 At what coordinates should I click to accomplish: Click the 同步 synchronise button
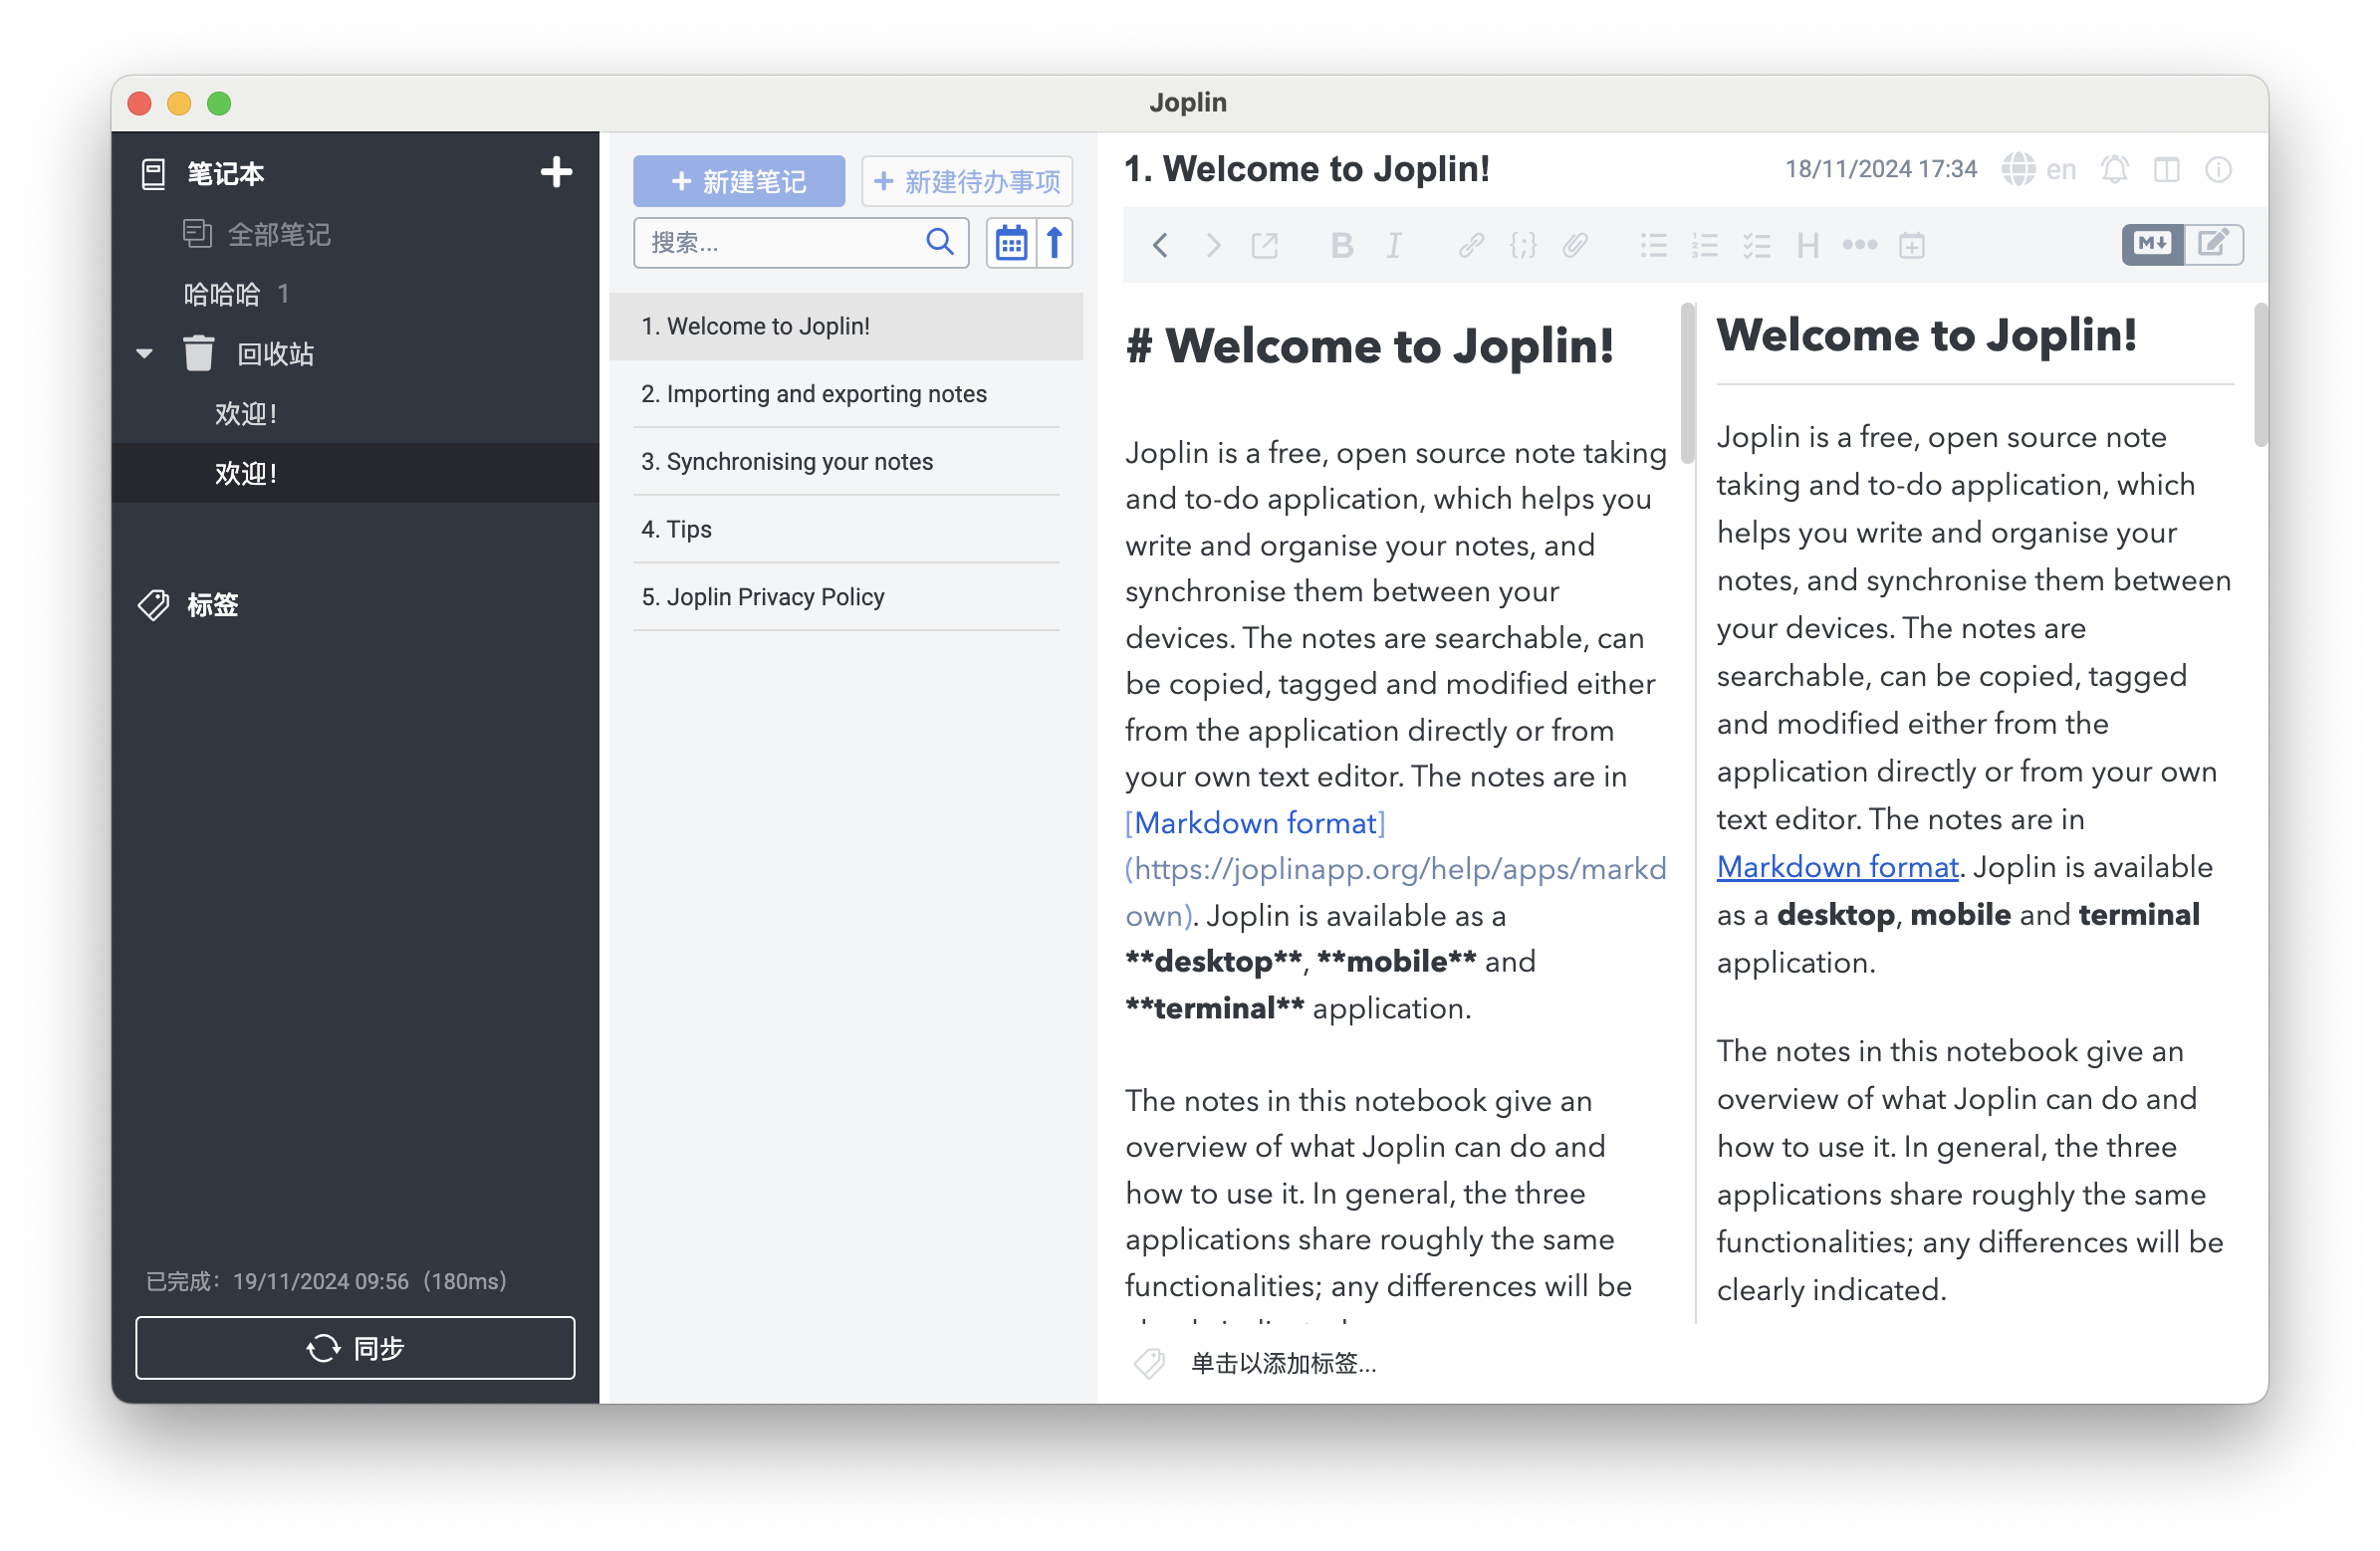coord(355,1348)
